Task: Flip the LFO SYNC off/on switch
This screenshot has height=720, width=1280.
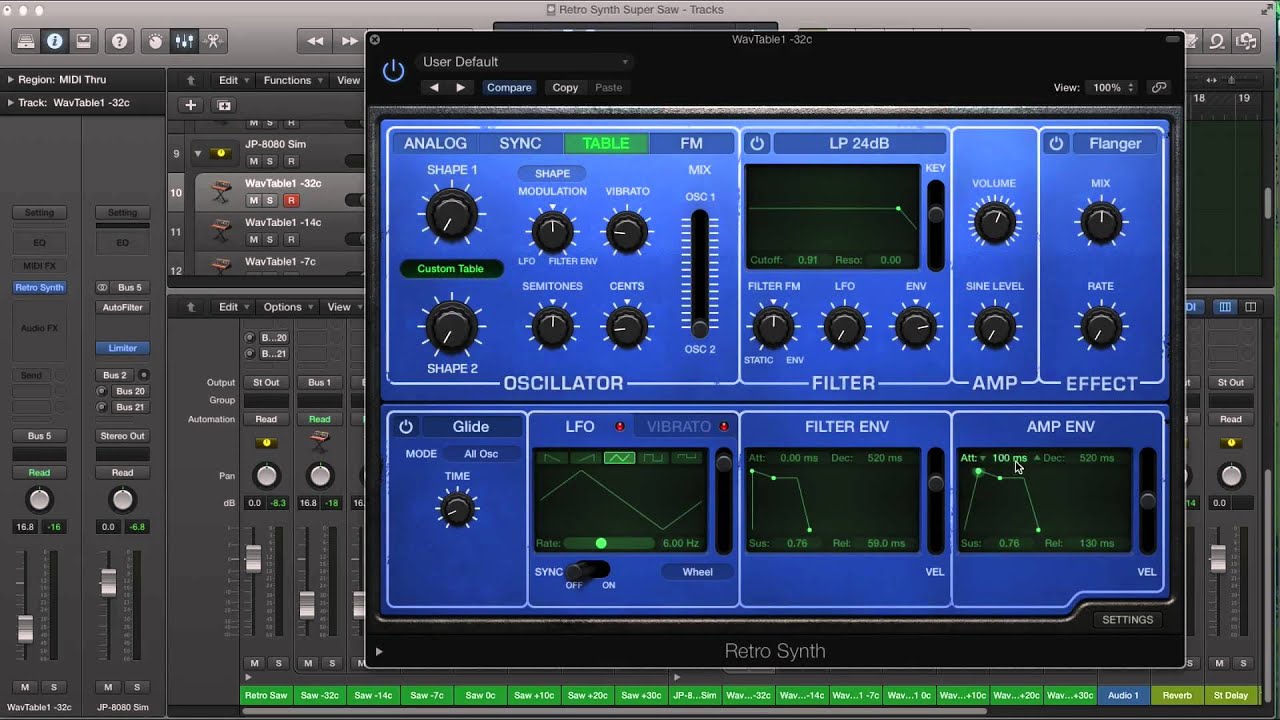Action: [x=587, y=571]
